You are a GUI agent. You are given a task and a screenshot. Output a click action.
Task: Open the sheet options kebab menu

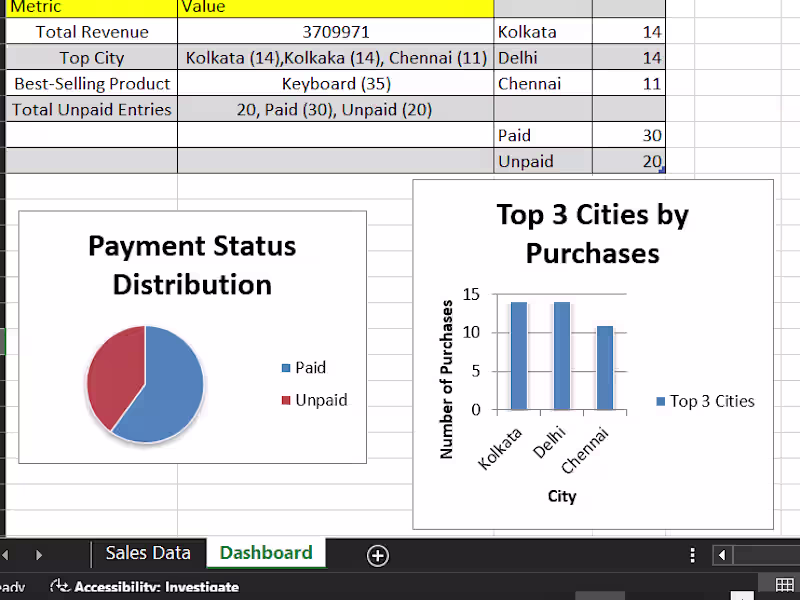pos(693,554)
